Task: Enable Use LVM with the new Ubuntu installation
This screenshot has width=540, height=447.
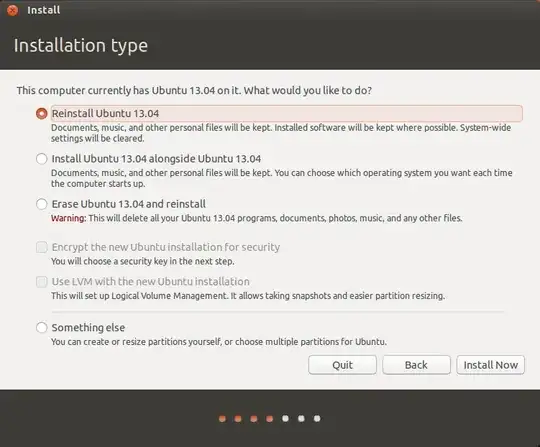Action: pyautogui.click(x=42, y=282)
